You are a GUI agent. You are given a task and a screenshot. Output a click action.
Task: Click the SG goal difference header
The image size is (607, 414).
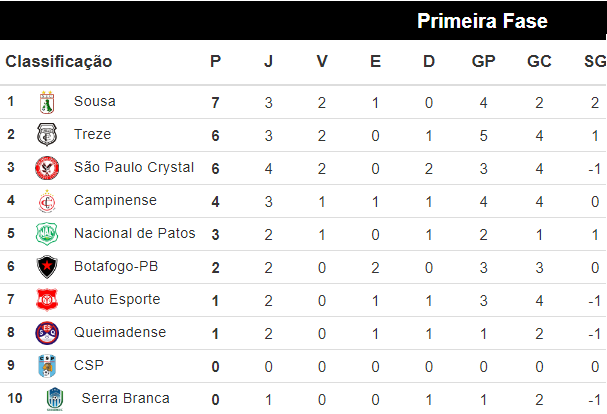pos(594,62)
